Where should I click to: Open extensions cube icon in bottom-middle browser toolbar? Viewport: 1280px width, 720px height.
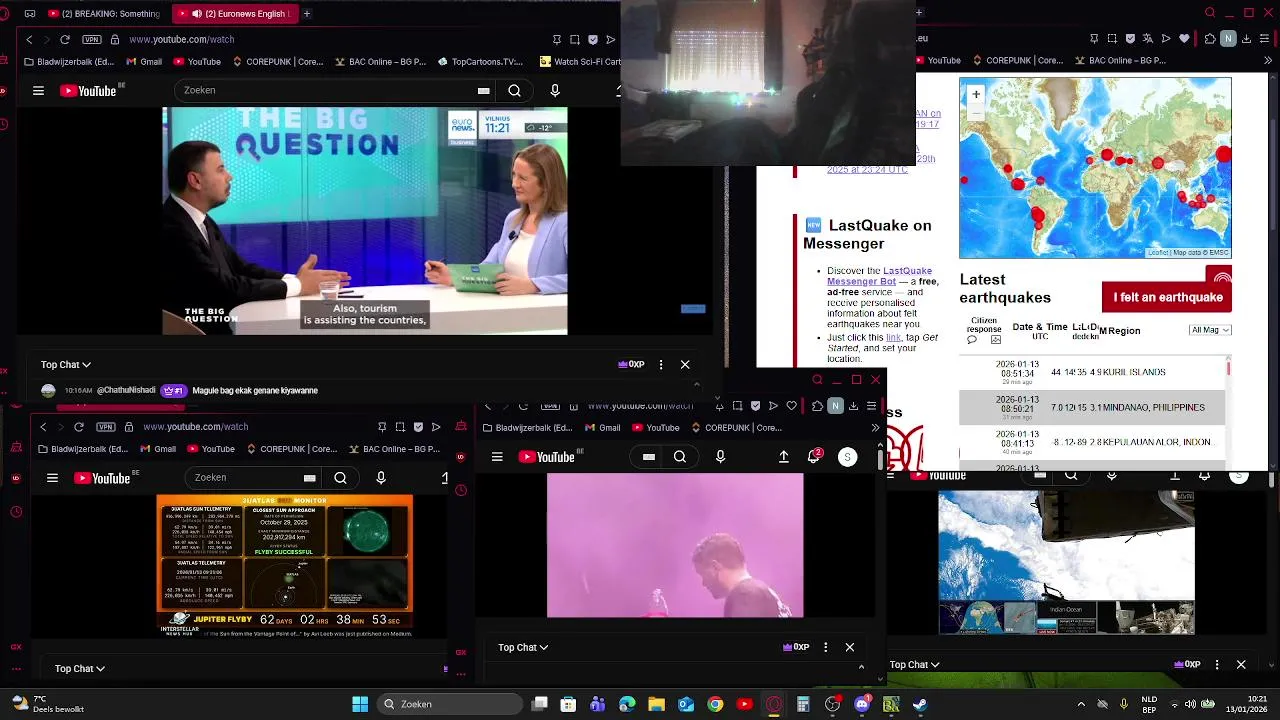click(817, 406)
